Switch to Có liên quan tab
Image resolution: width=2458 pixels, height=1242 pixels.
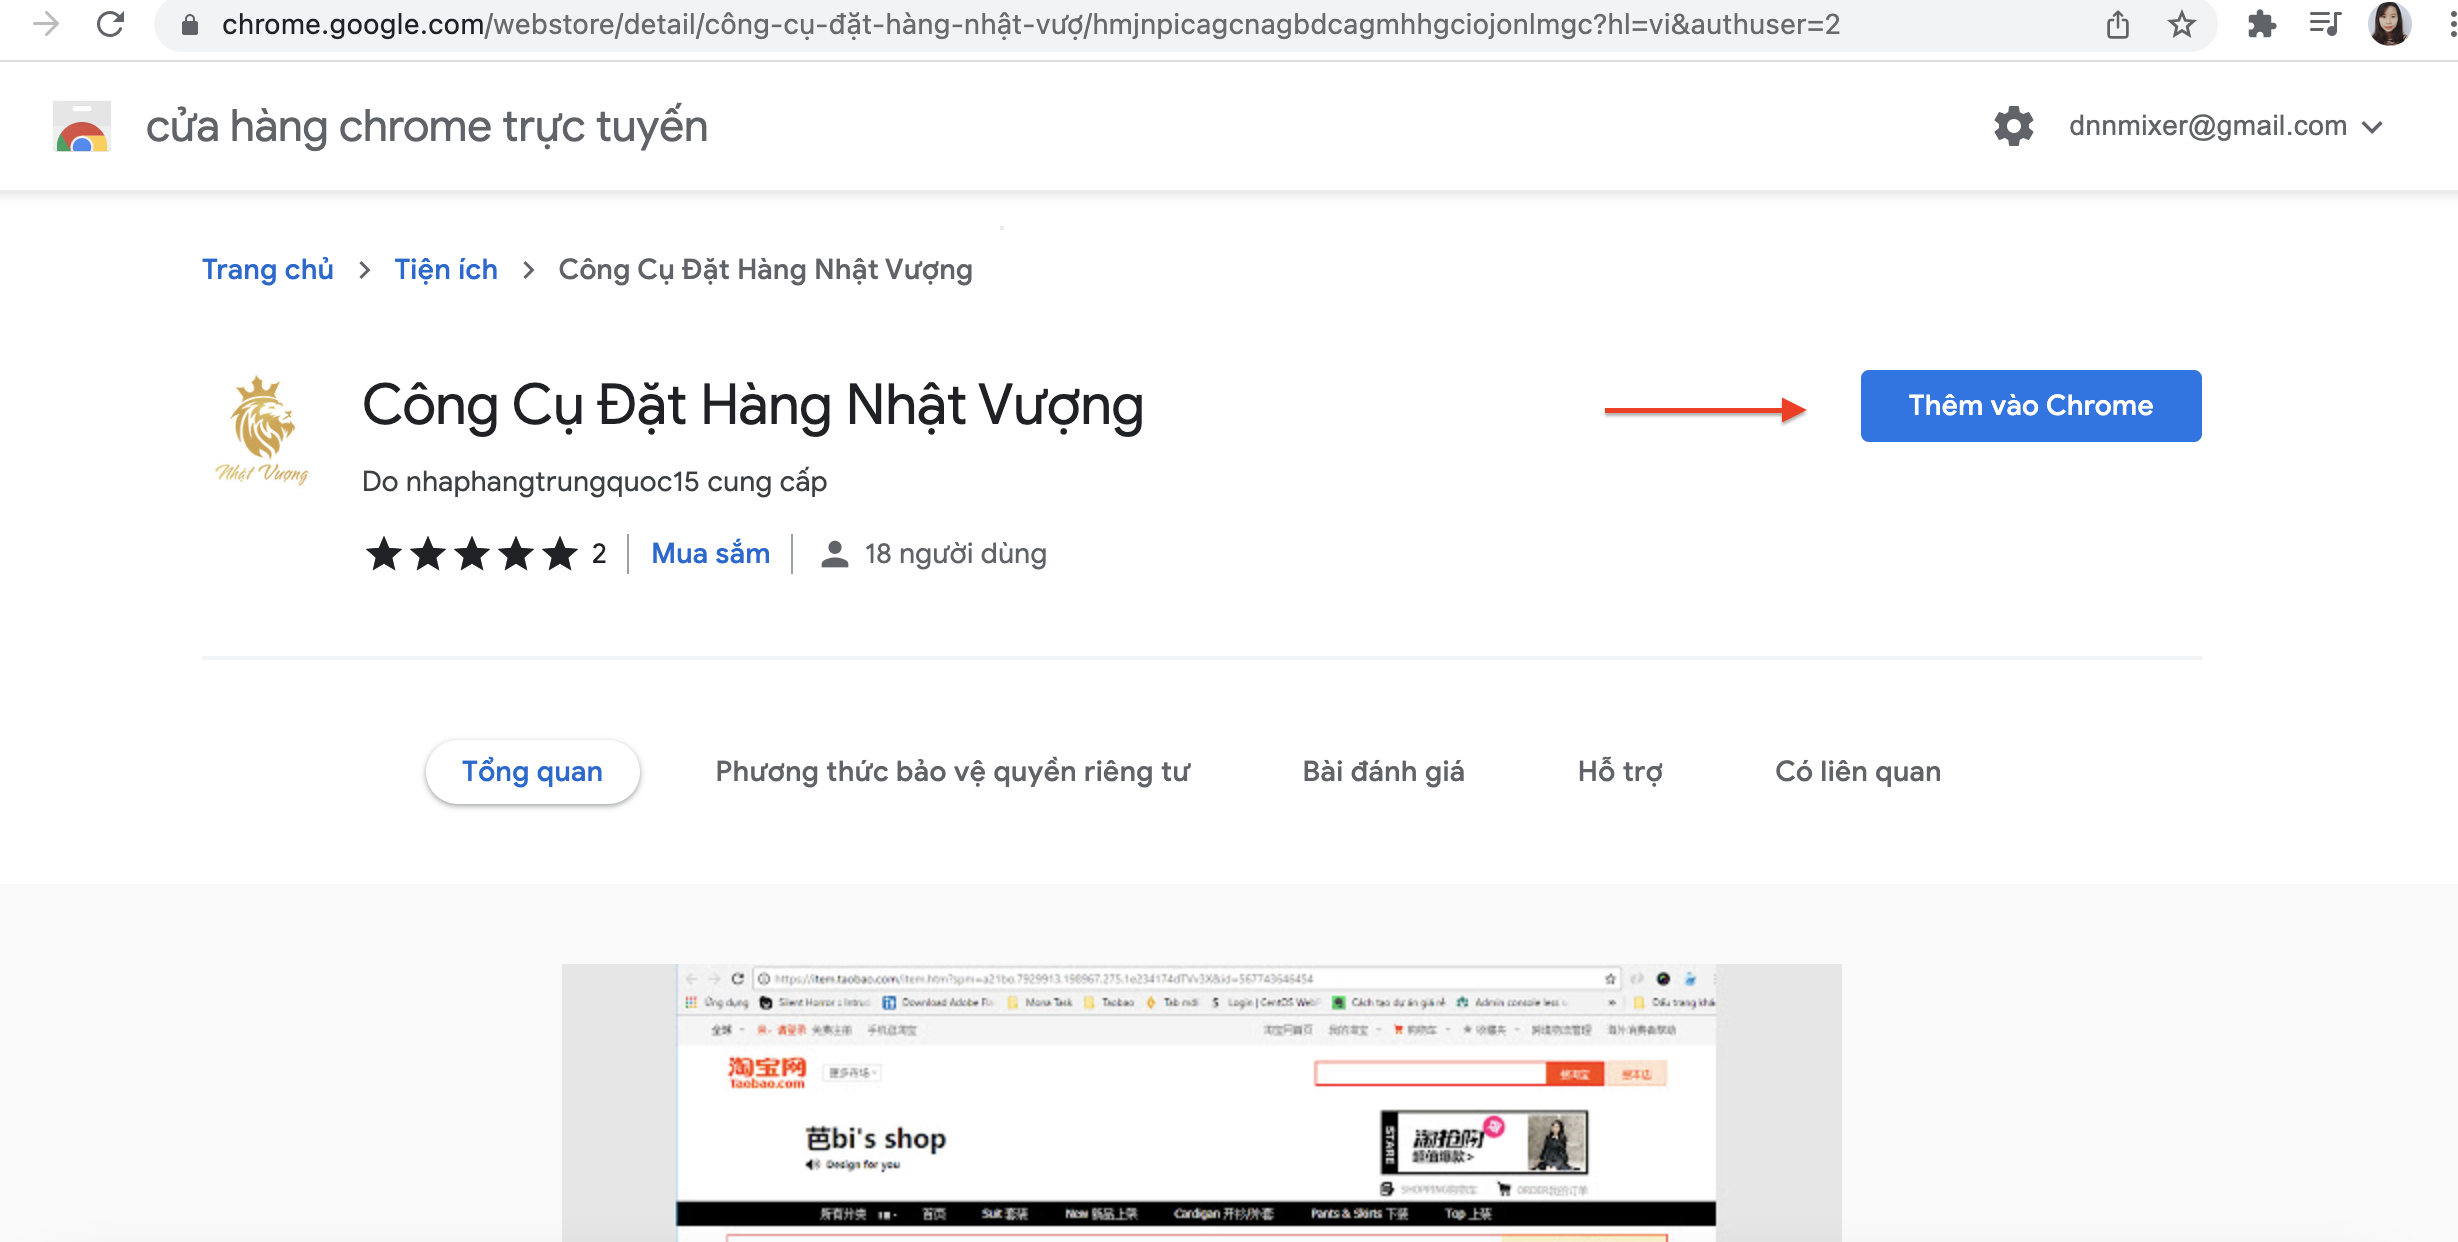click(x=1858, y=771)
